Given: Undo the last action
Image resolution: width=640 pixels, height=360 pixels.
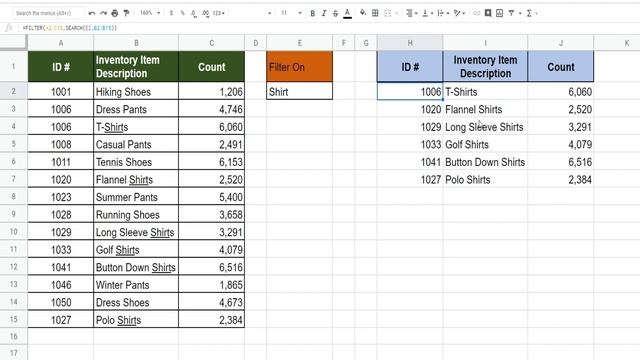Looking at the screenshot, I should pyautogui.click(x=92, y=13).
